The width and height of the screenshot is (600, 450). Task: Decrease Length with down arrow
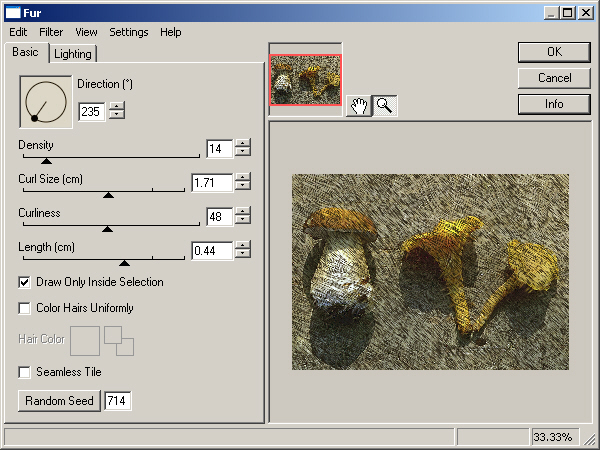point(243,253)
